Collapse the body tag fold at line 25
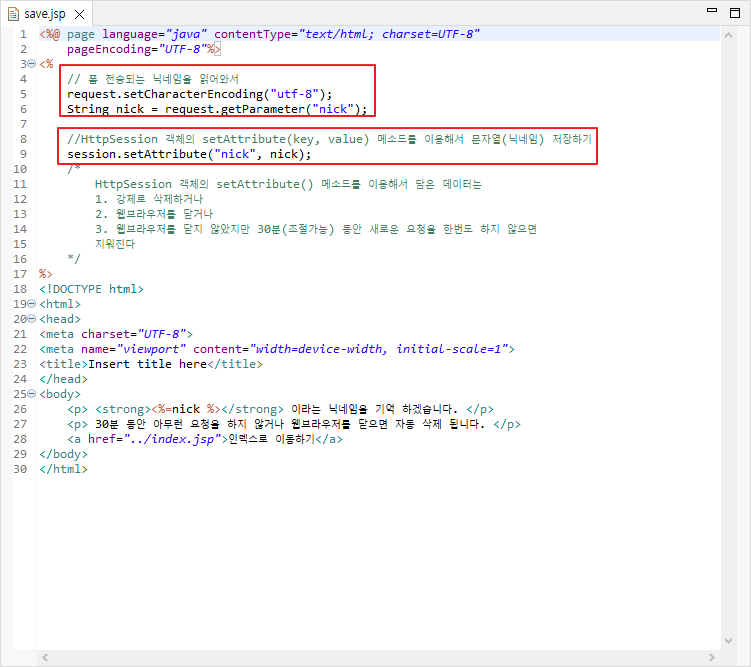Image resolution: width=751 pixels, height=667 pixels. pyautogui.click(x=32, y=394)
